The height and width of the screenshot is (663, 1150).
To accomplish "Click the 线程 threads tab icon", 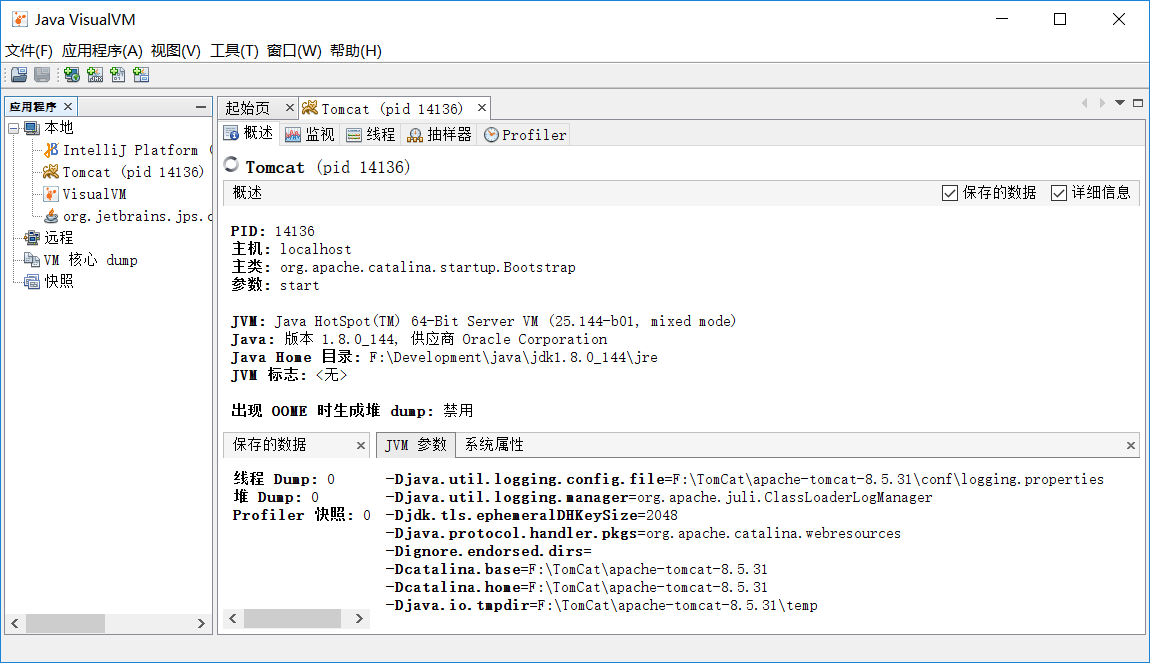I will pyautogui.click(x=354, y=134).
